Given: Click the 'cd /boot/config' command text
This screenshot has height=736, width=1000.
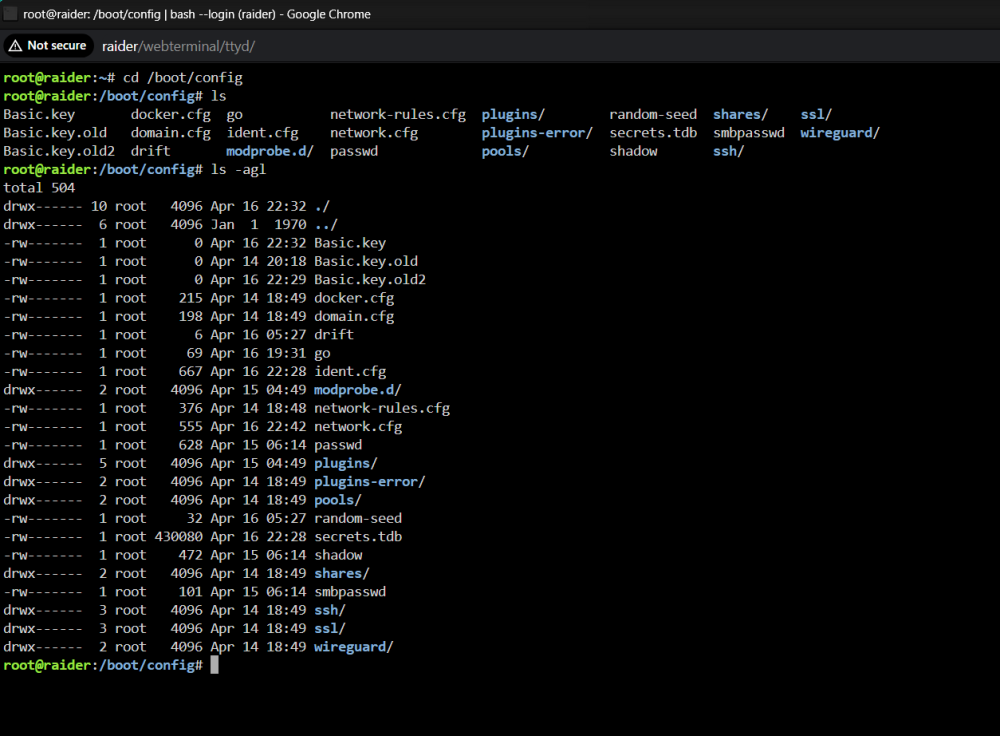Looking at the screenshot, I should click(x=183, y=78).
